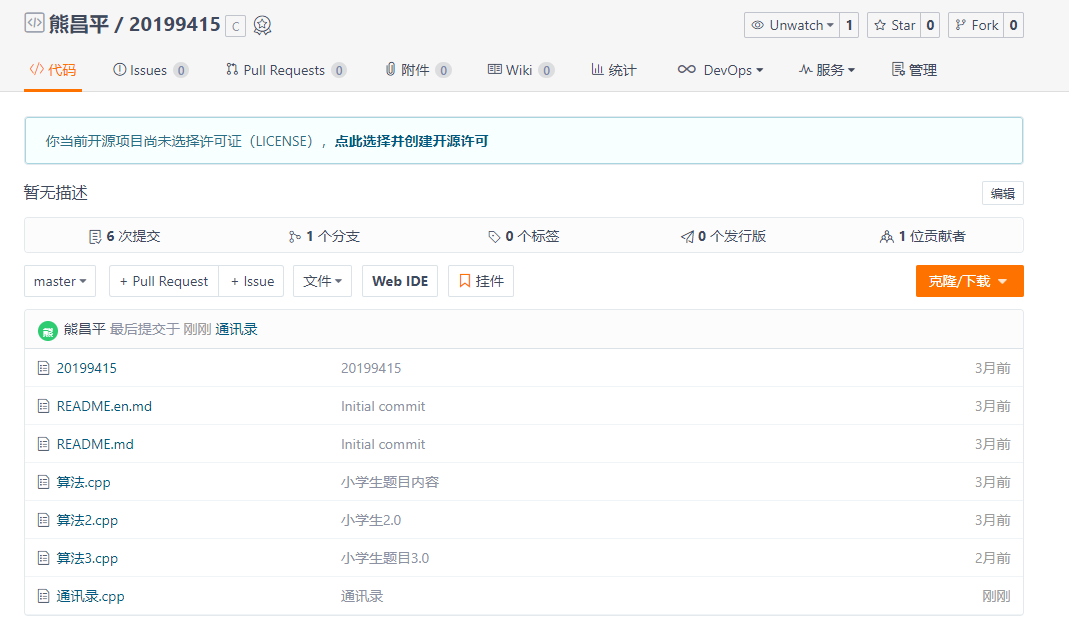Open Initial commit of README.md
1069x628 pixels.
[x=383, y=445]
